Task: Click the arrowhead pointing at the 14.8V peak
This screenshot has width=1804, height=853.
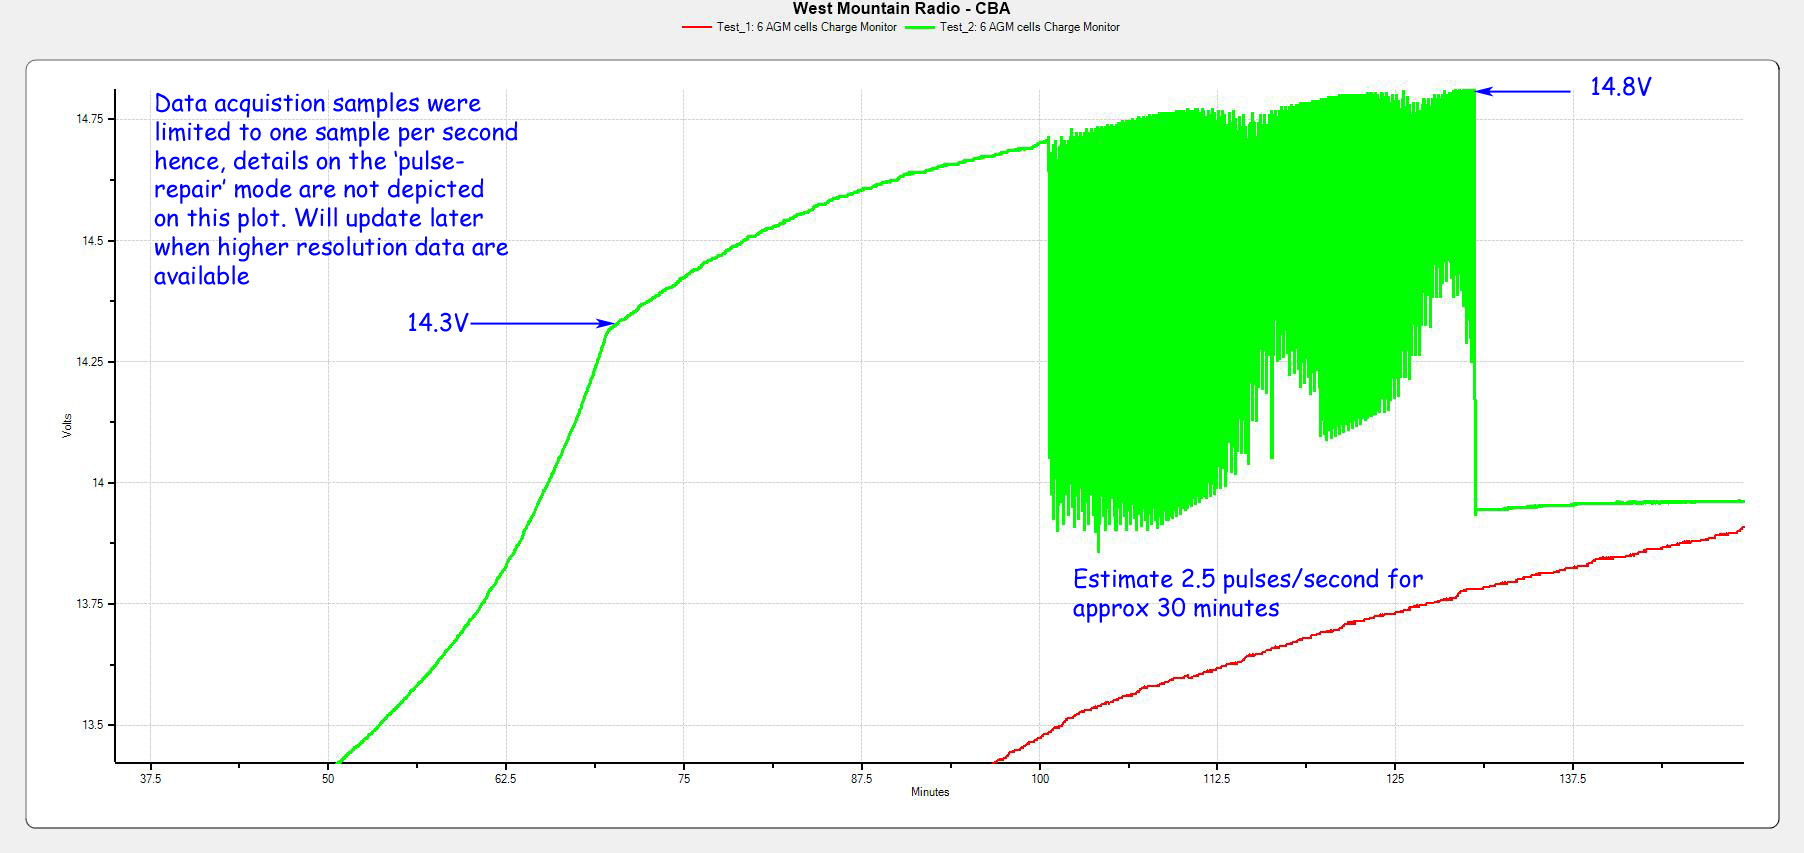Action: 1484,91
